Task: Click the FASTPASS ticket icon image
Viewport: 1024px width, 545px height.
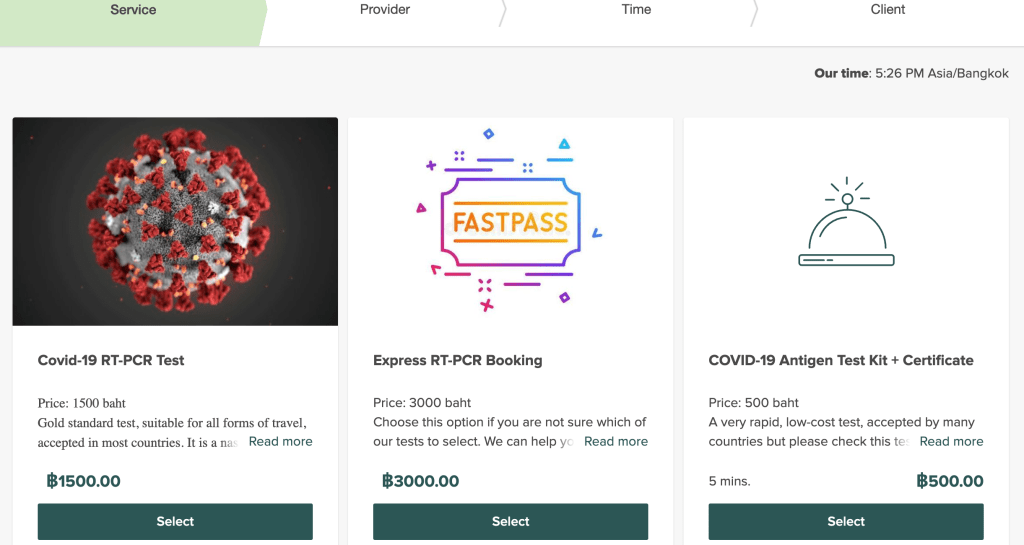Action: 510,221
